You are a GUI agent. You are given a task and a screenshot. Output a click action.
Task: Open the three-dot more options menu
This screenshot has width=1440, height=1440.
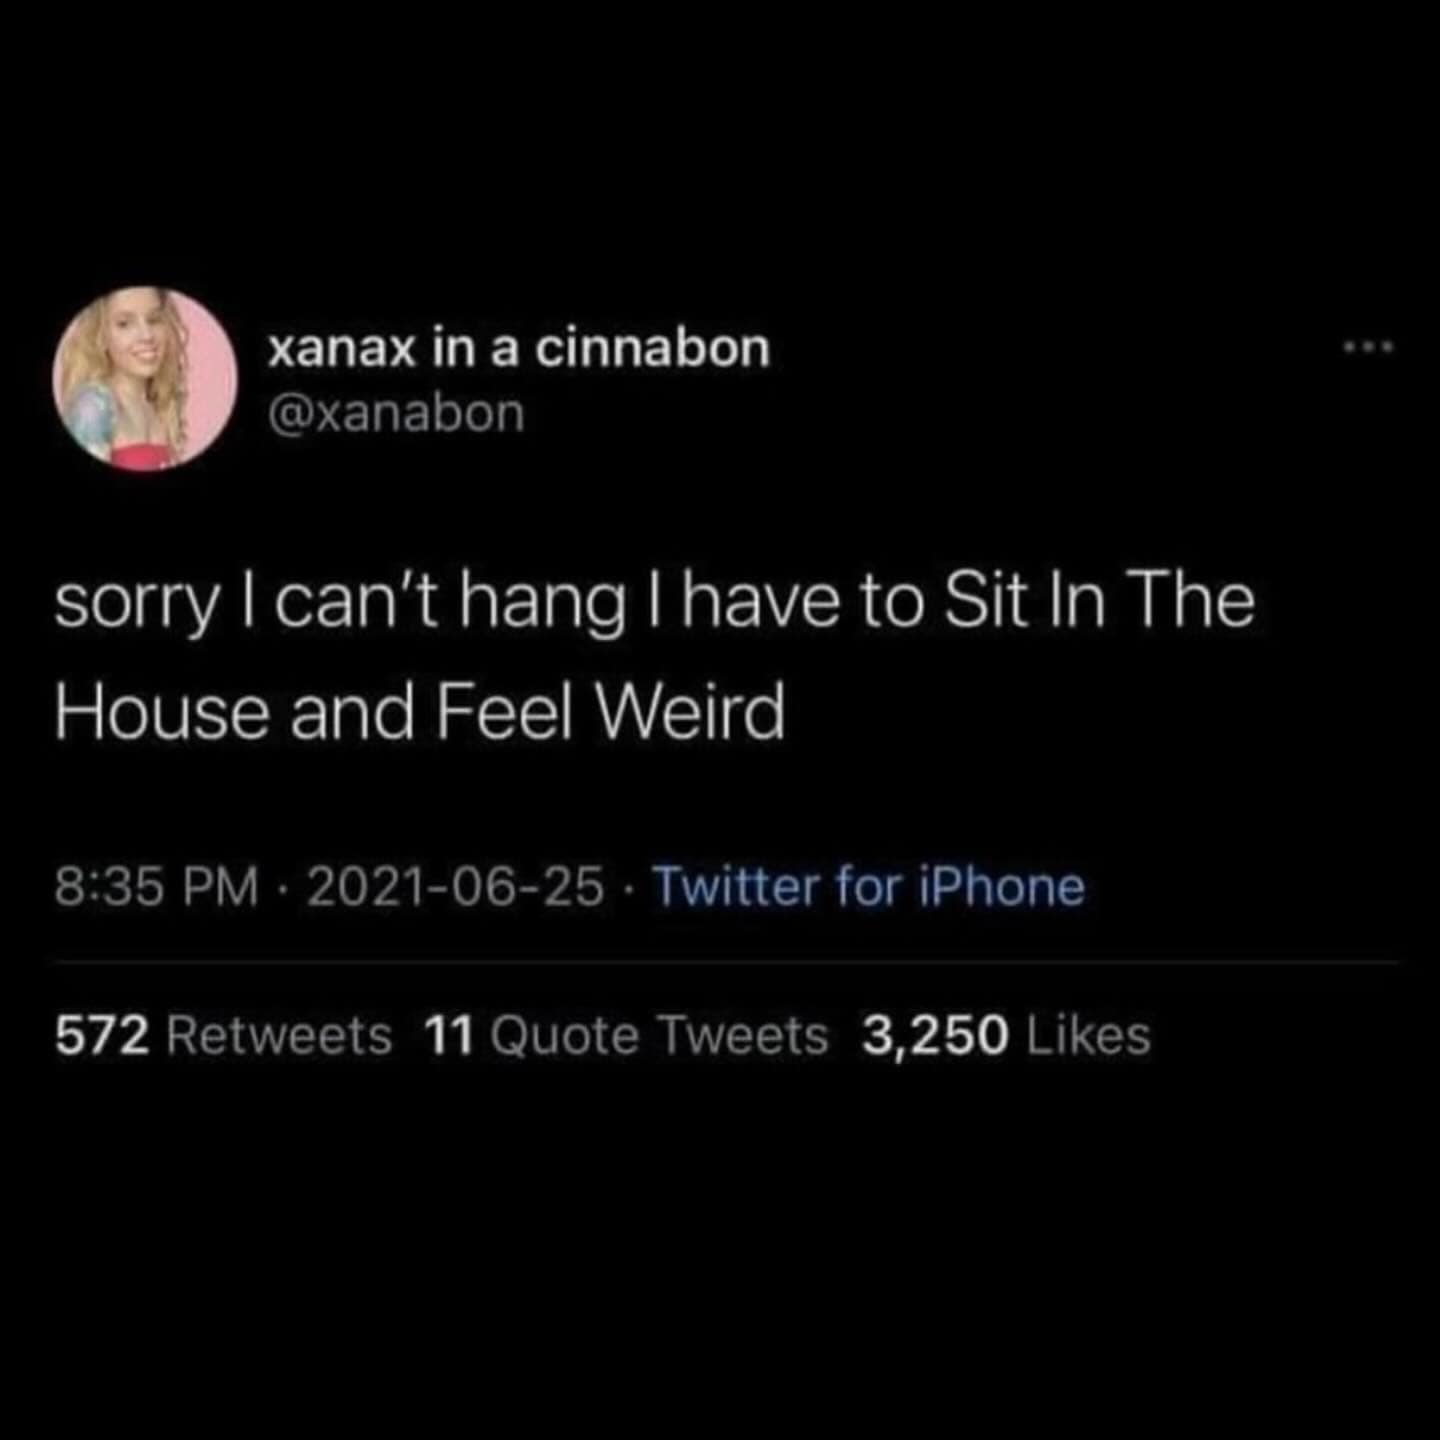pos(1368,348)
